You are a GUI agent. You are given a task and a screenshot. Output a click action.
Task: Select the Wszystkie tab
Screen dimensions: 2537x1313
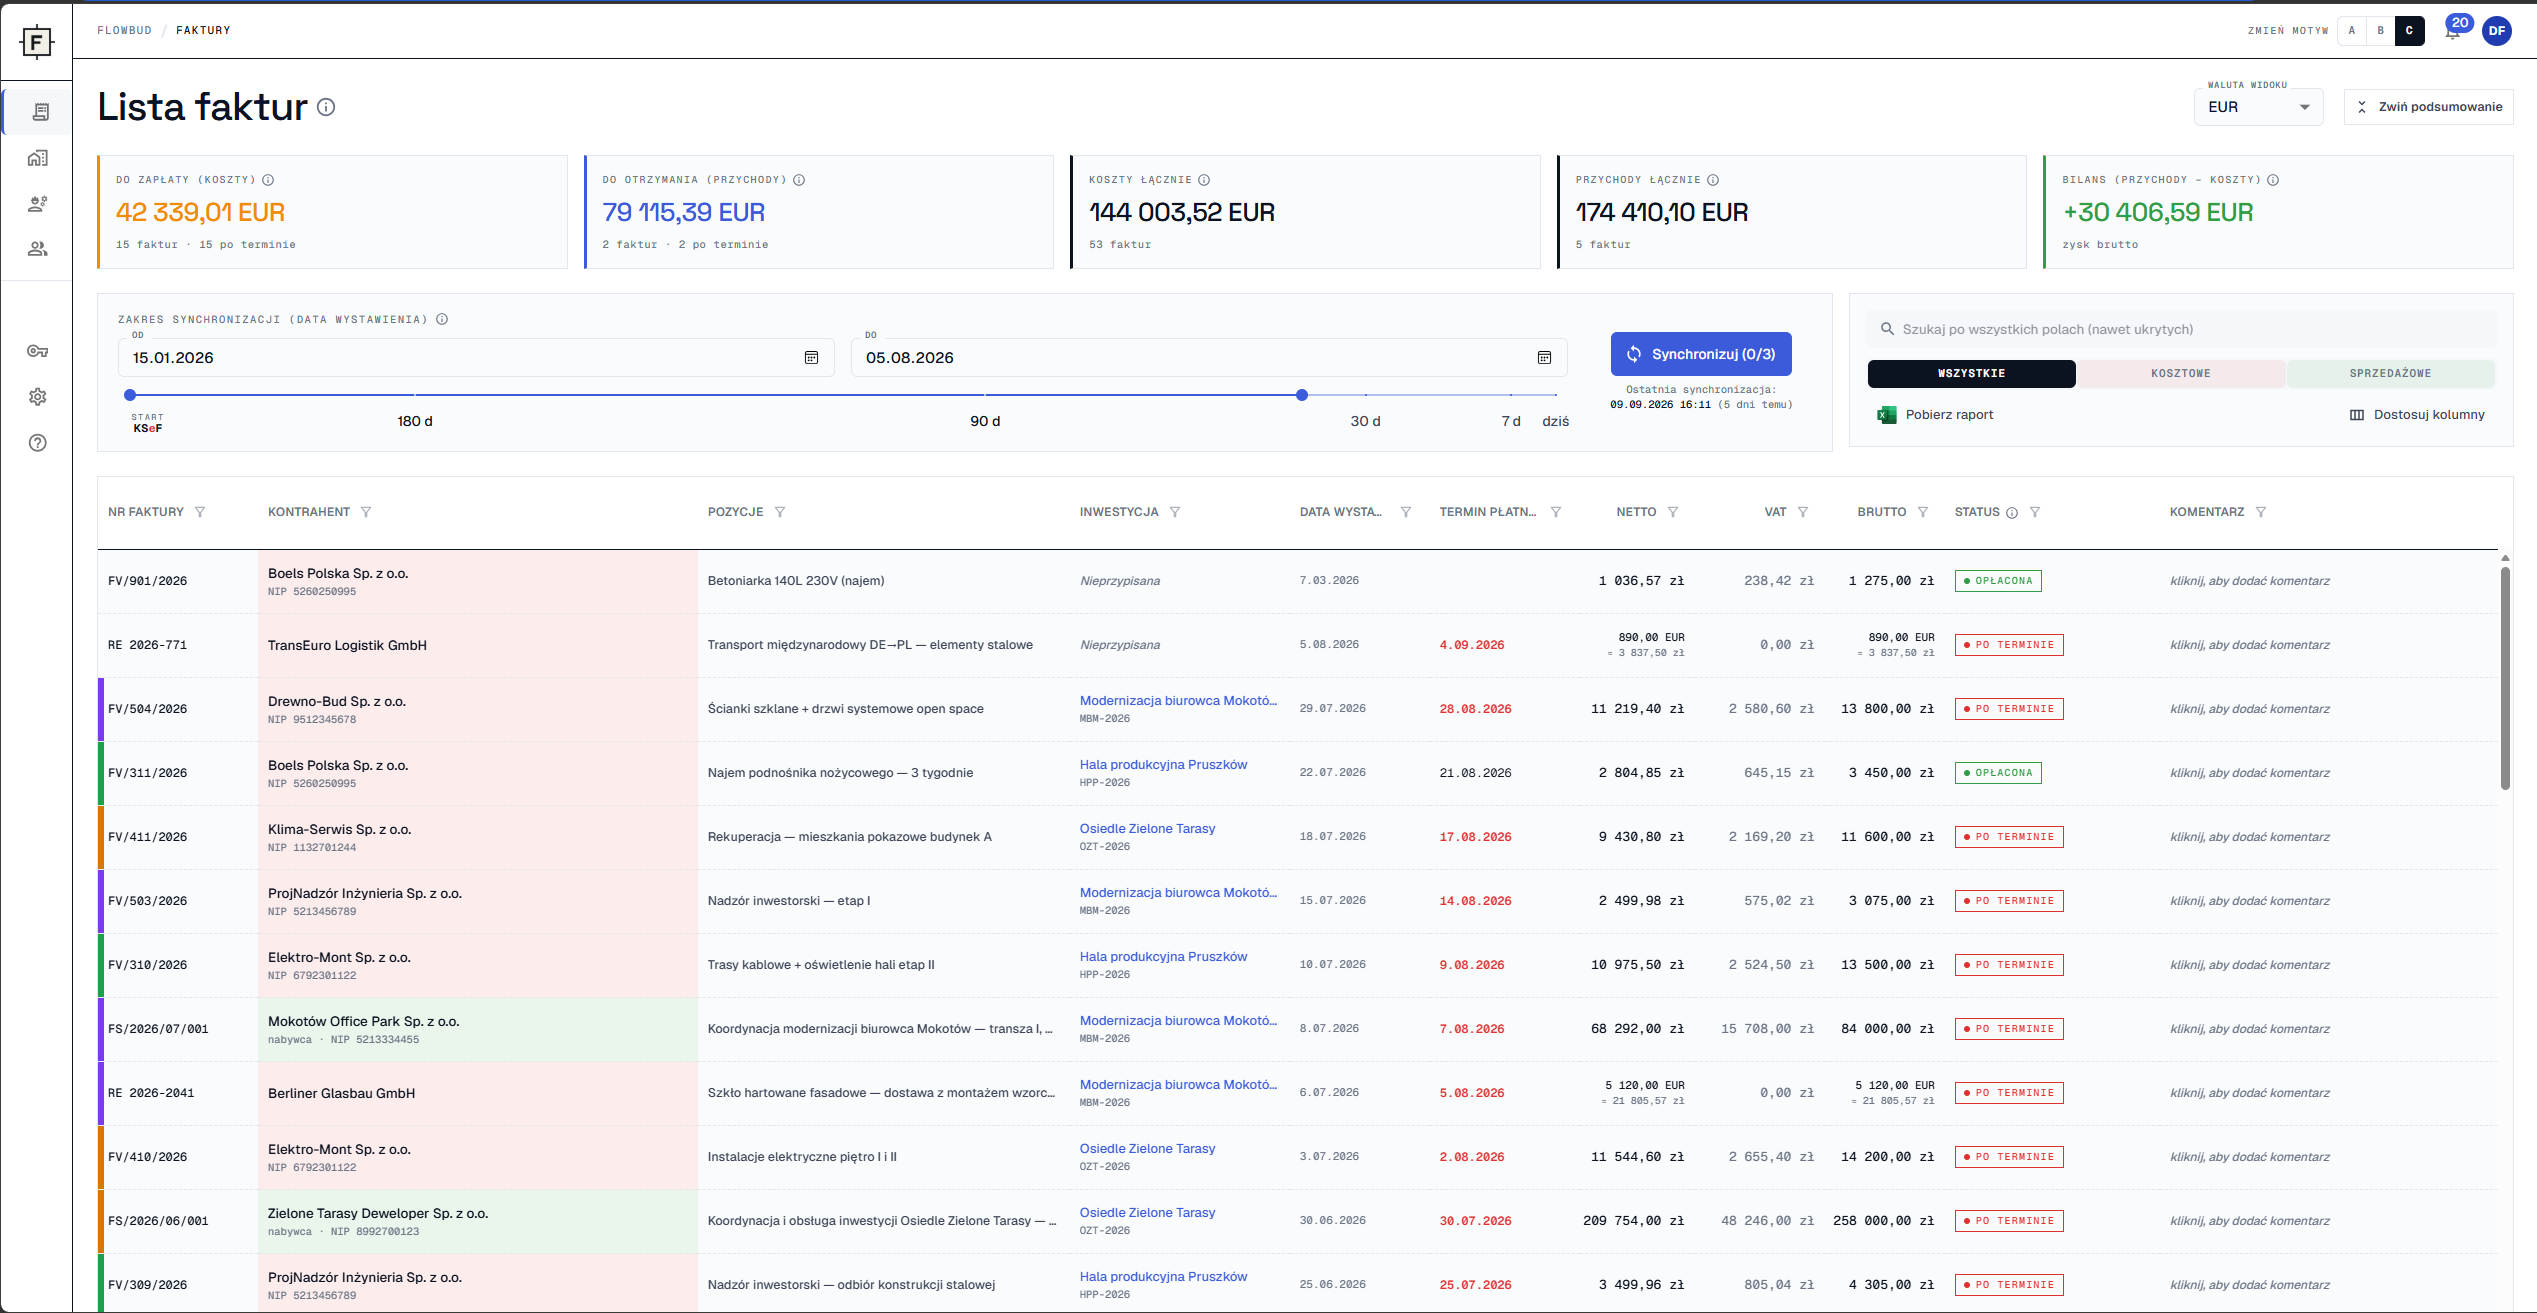tap(1971, 373)
